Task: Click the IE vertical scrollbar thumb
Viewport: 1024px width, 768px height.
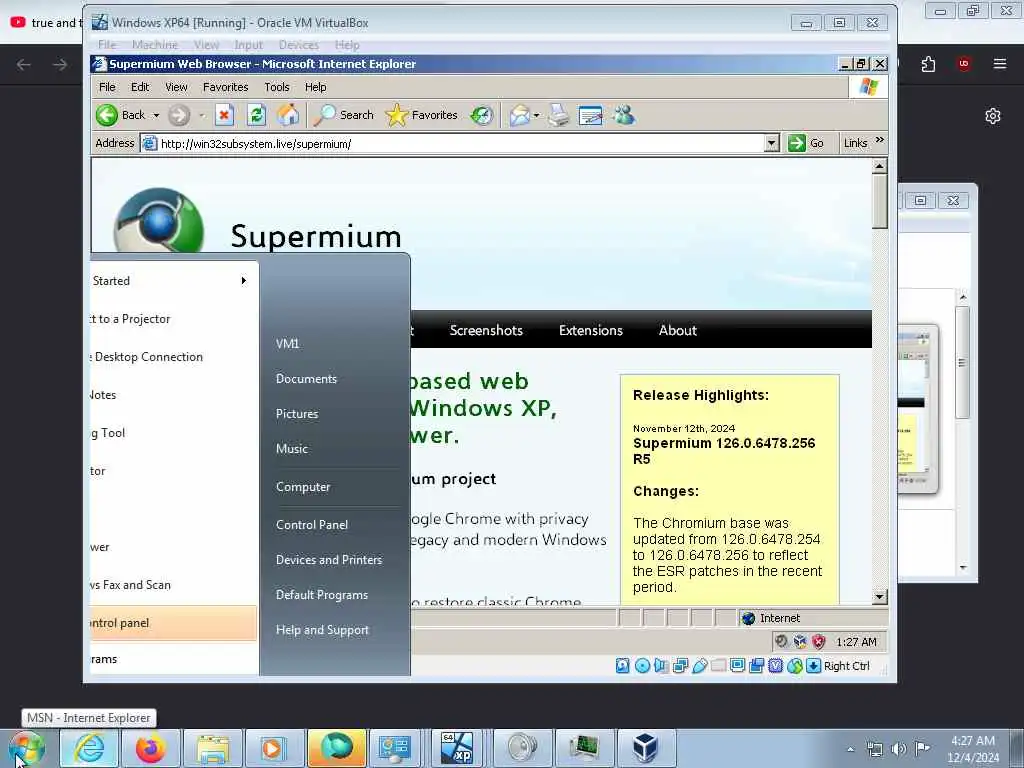Action: [880, 201]
